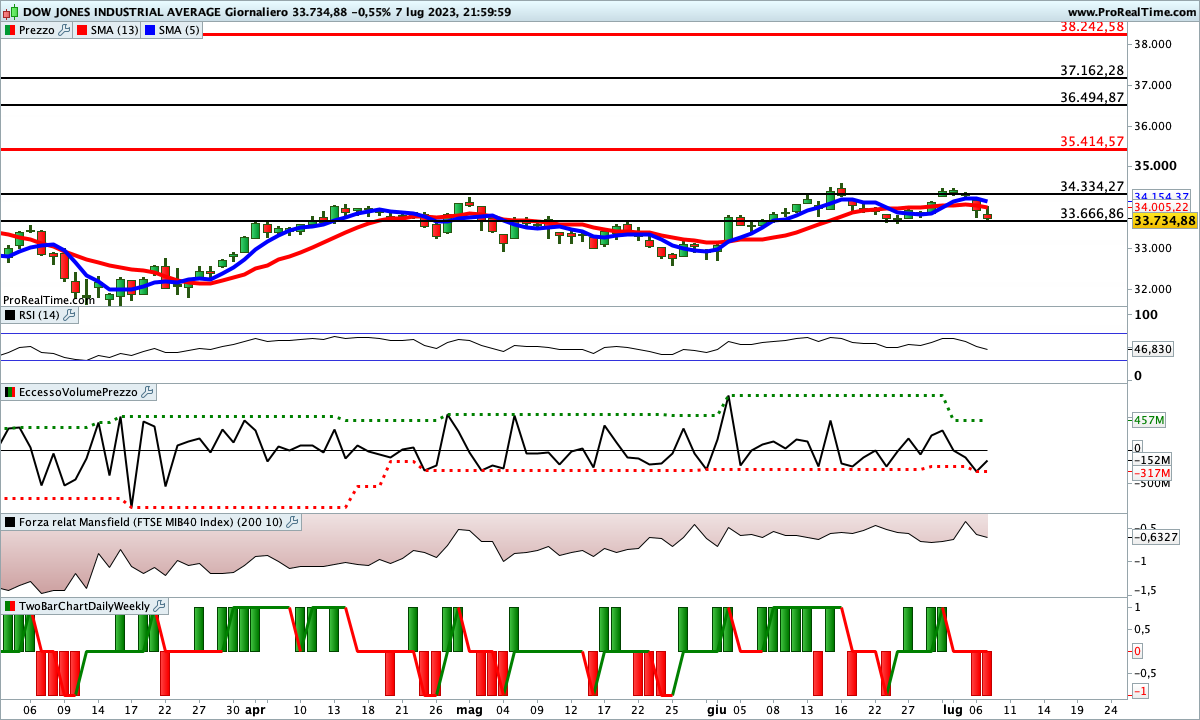Click the -0,6327 Mansfield value tag
Screen dimensions: 1200x720
coord(1156,537)
